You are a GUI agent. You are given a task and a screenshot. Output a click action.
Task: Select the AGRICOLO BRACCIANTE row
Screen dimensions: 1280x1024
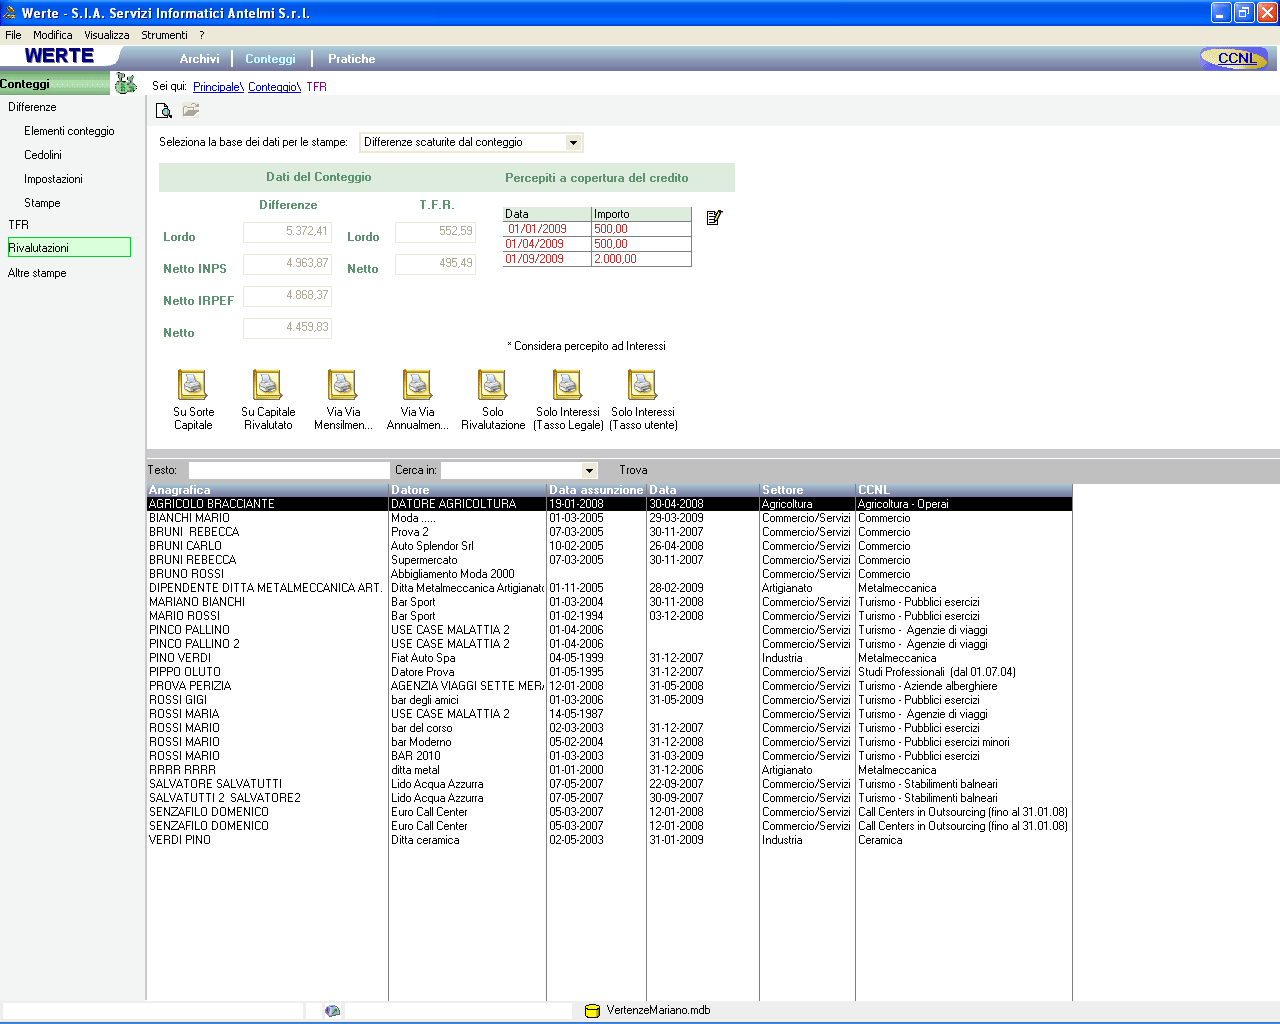609,504
